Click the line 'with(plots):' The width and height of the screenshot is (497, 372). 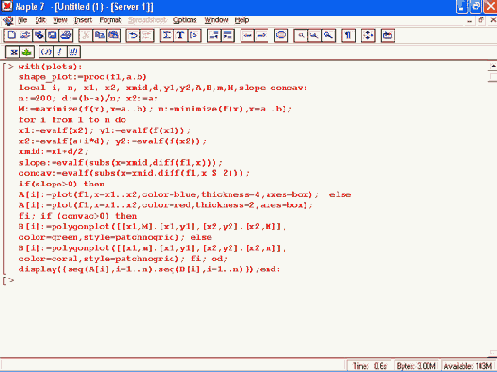[x=50, y=66]
